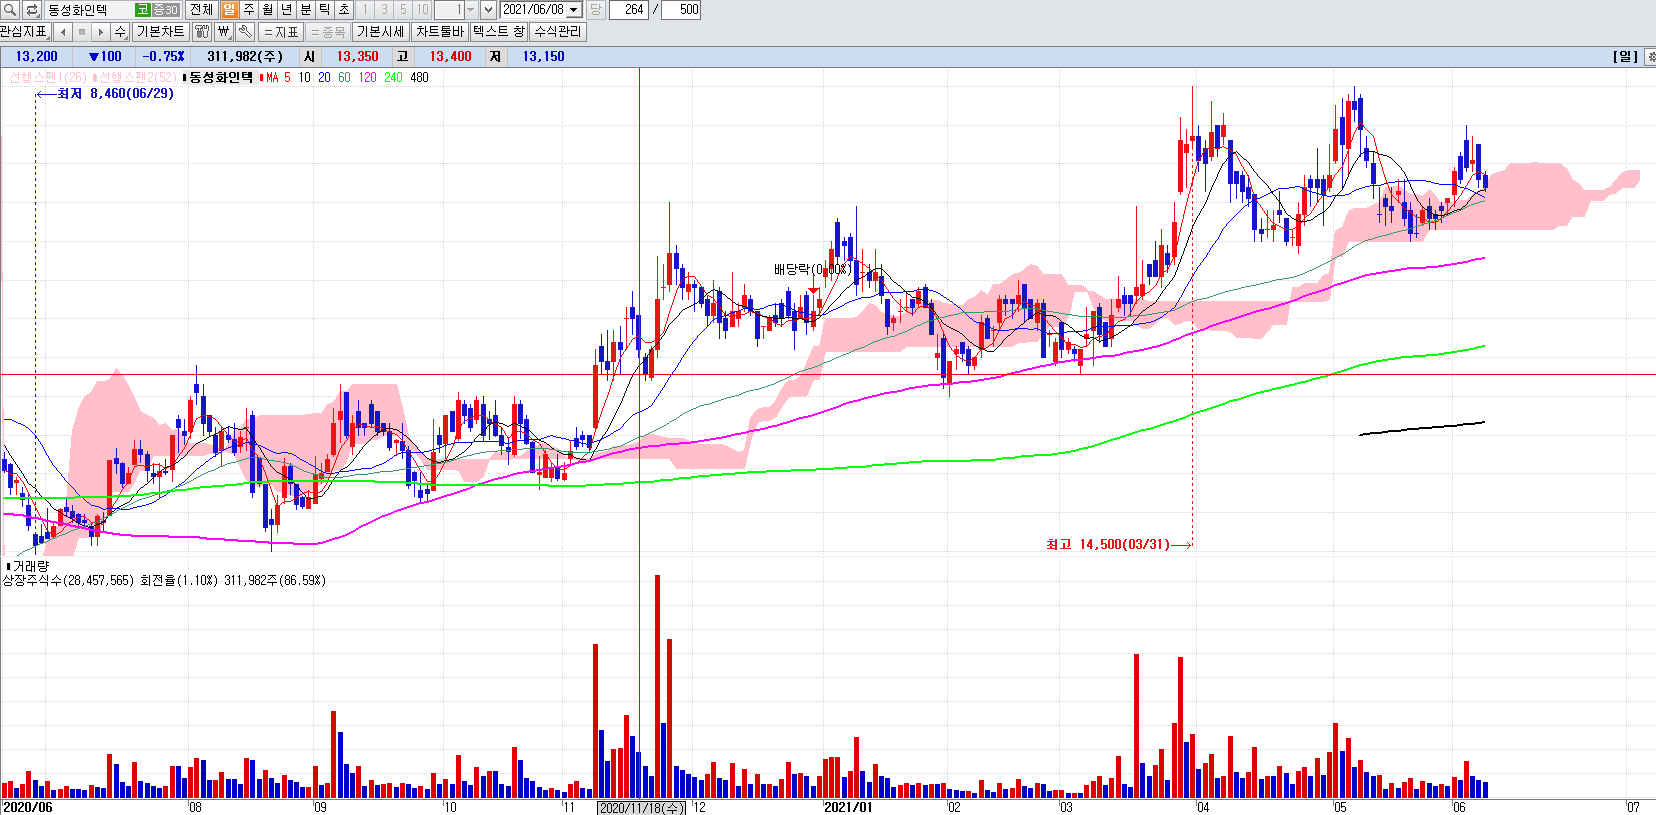1656x815 pixels.
Task: Click the 최저 8,460(06/29) annotation
Action: coord(115,93)
